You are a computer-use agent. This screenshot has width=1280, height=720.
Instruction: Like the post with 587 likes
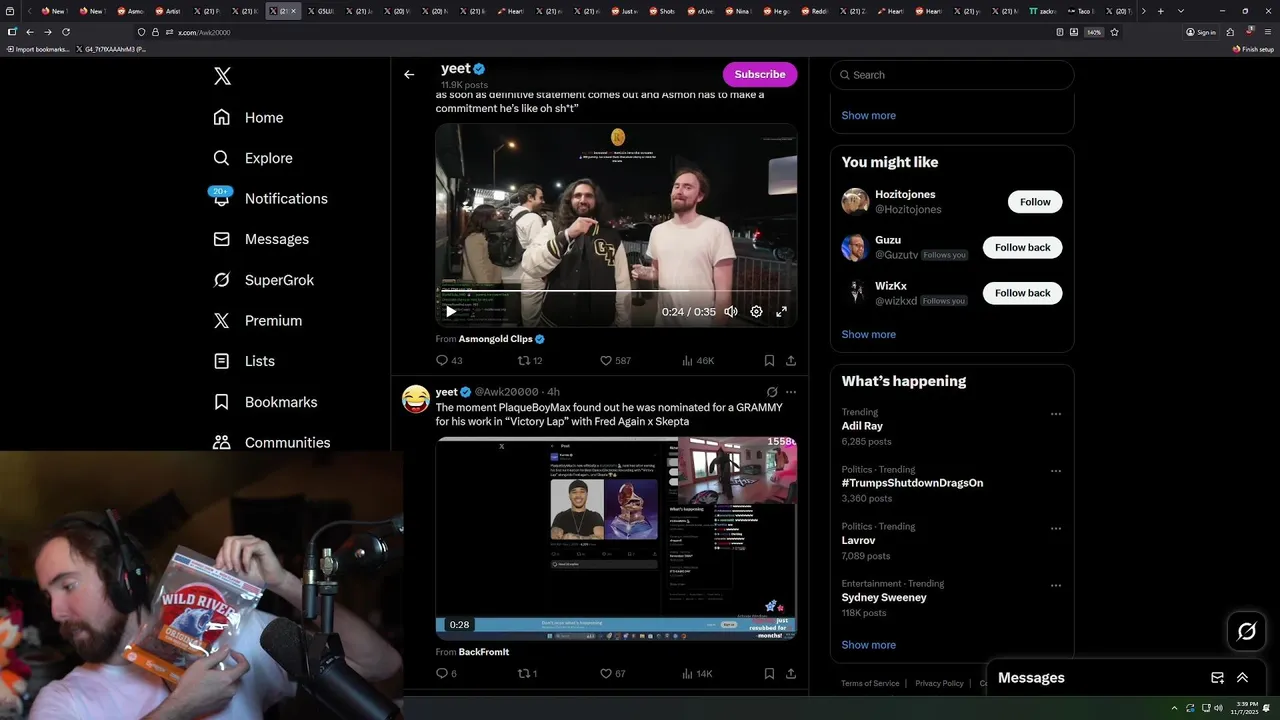[x=615, y=360]
